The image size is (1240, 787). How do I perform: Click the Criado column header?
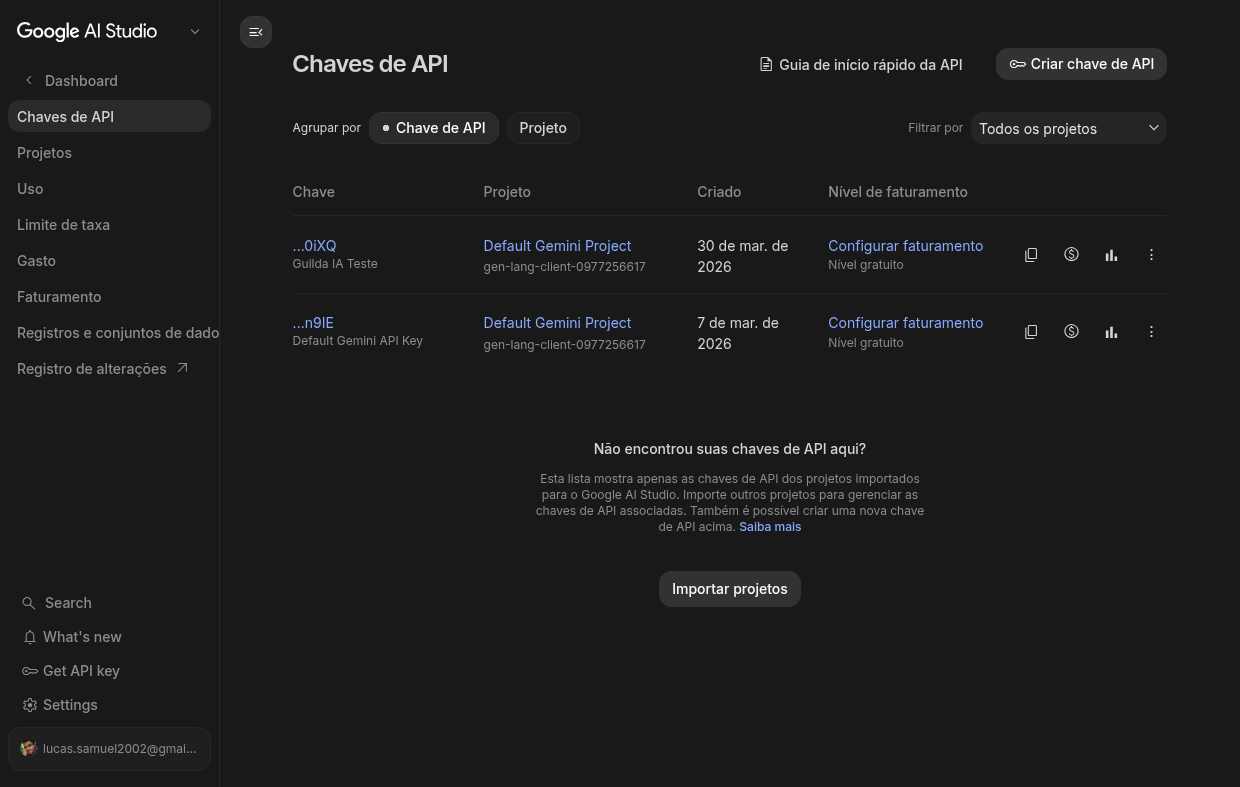[x=719, y=191]
